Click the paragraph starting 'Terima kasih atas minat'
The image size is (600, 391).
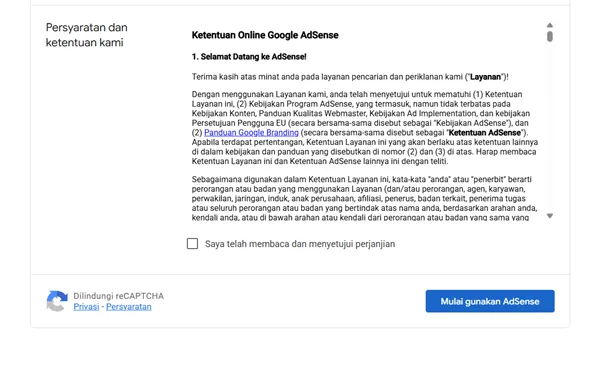point(350,77)
